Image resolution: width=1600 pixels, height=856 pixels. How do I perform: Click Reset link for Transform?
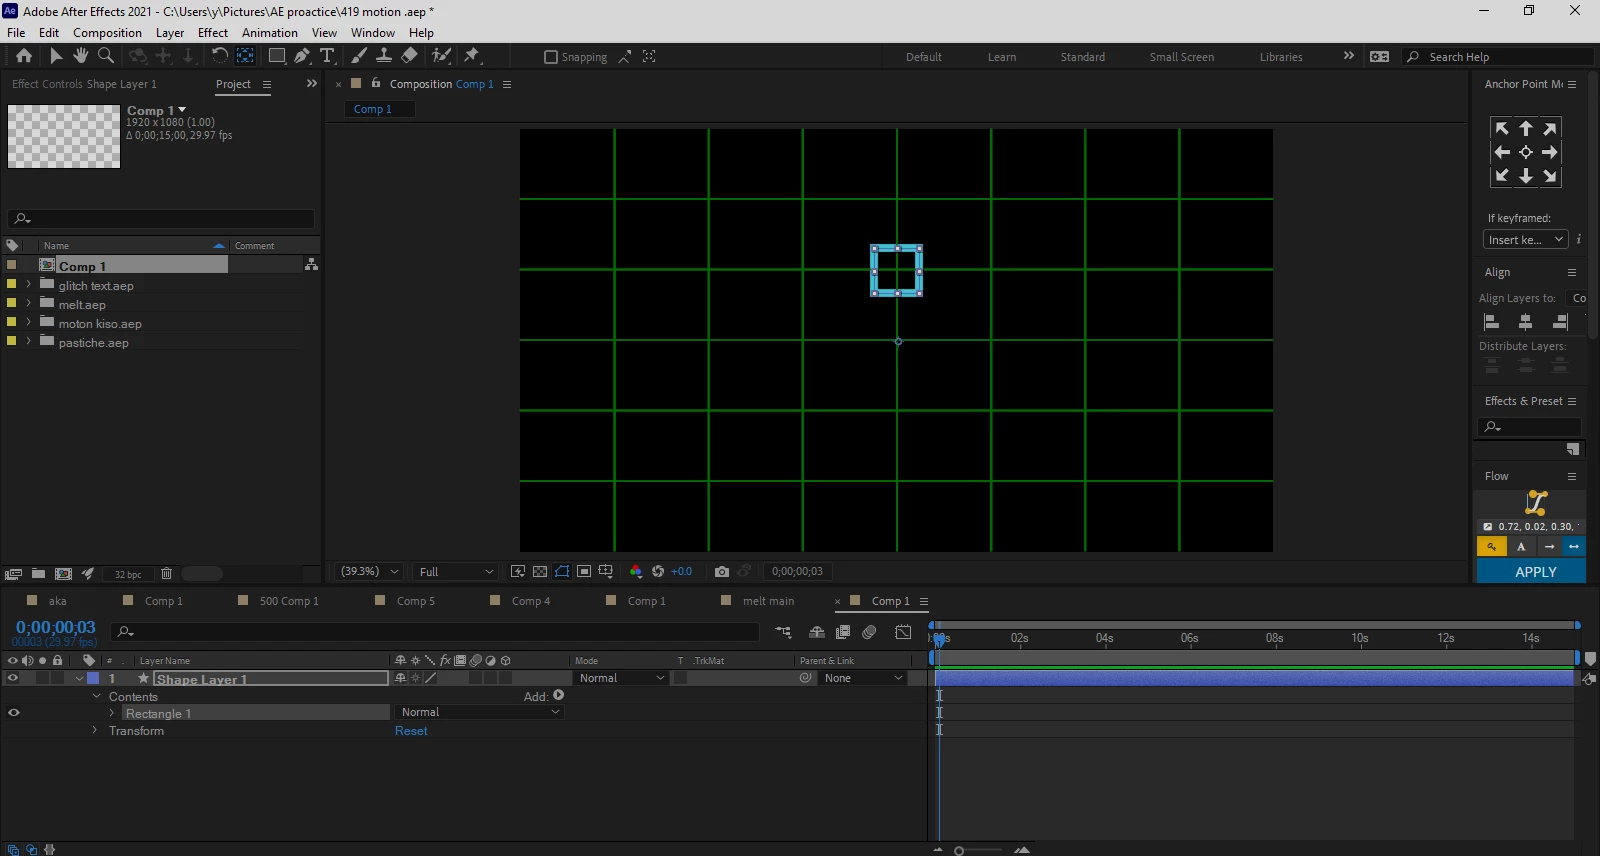click(411, 731)
